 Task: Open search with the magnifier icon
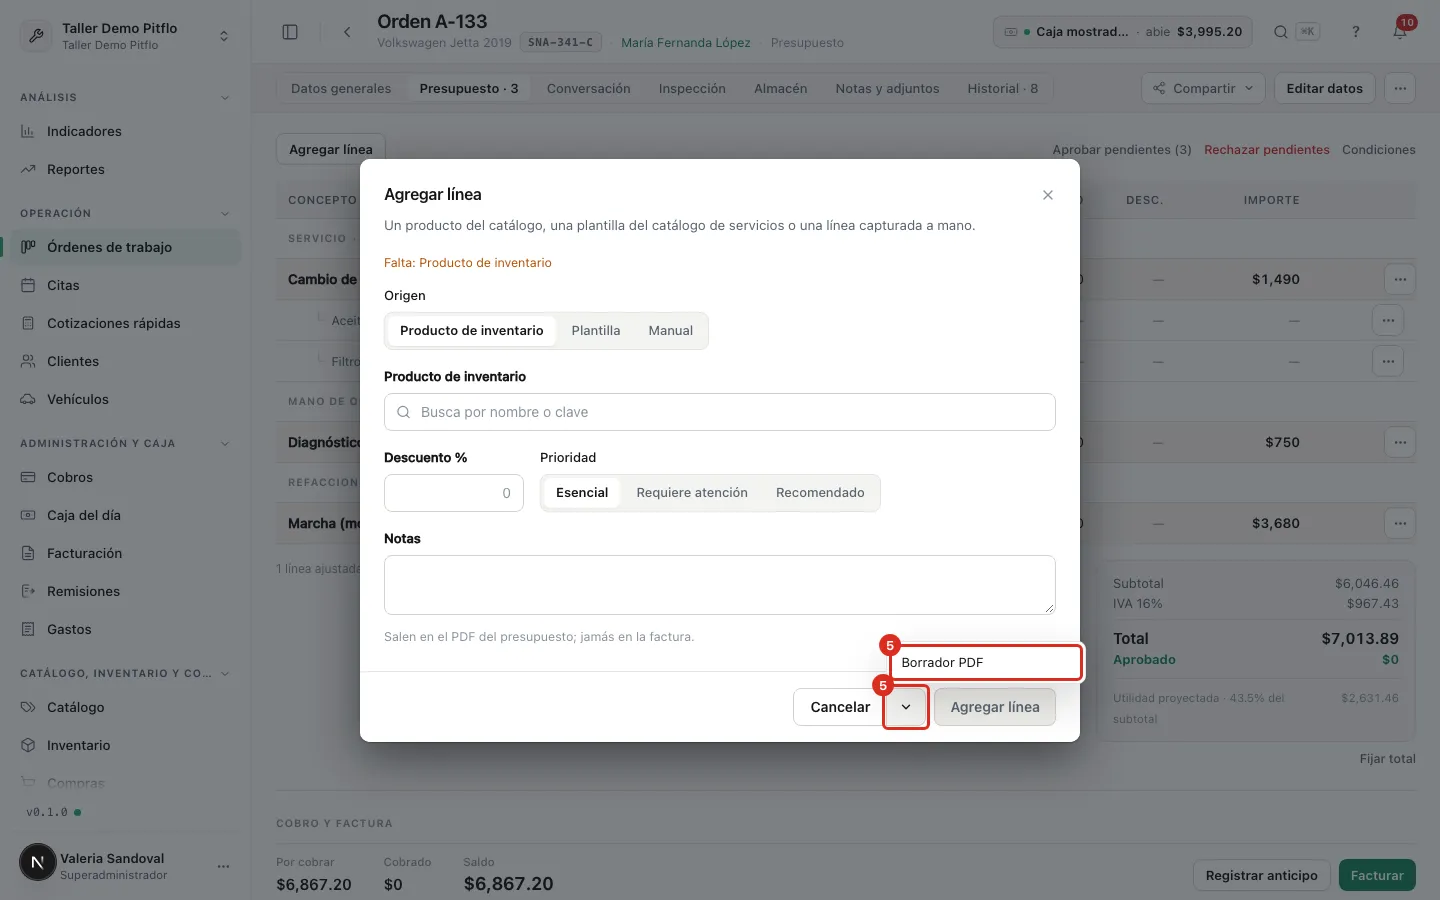[x=1280, y=32]
